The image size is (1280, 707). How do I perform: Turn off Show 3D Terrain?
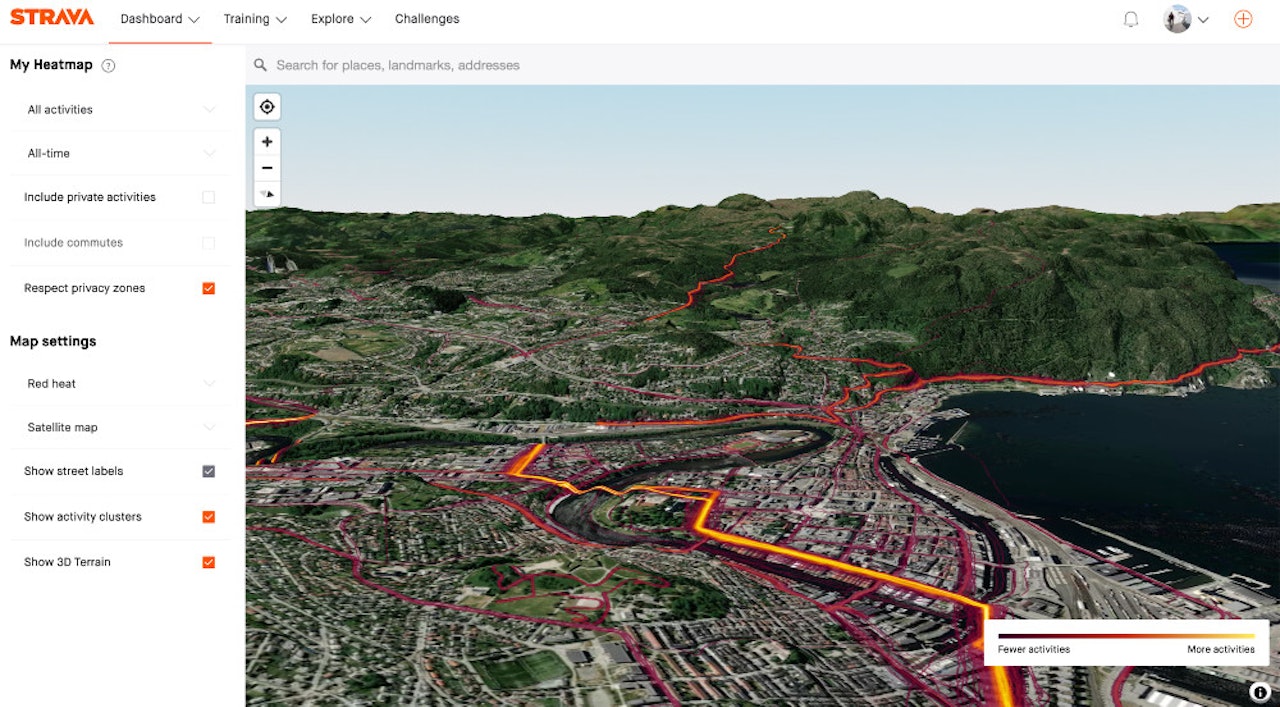208,561
